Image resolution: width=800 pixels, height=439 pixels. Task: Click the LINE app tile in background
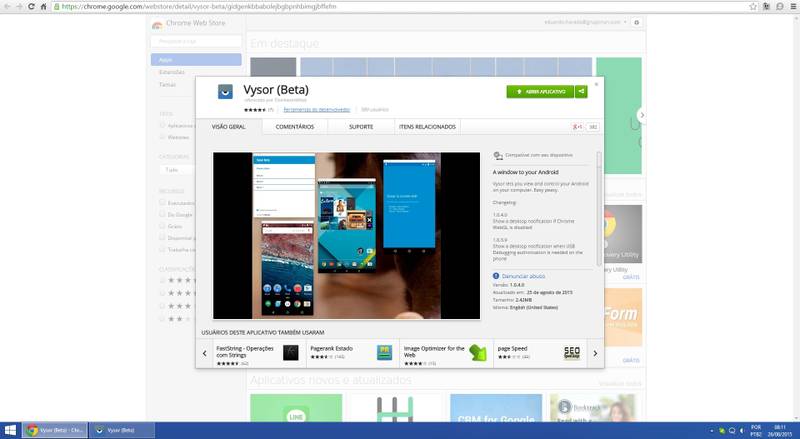[x=296, y=408]
